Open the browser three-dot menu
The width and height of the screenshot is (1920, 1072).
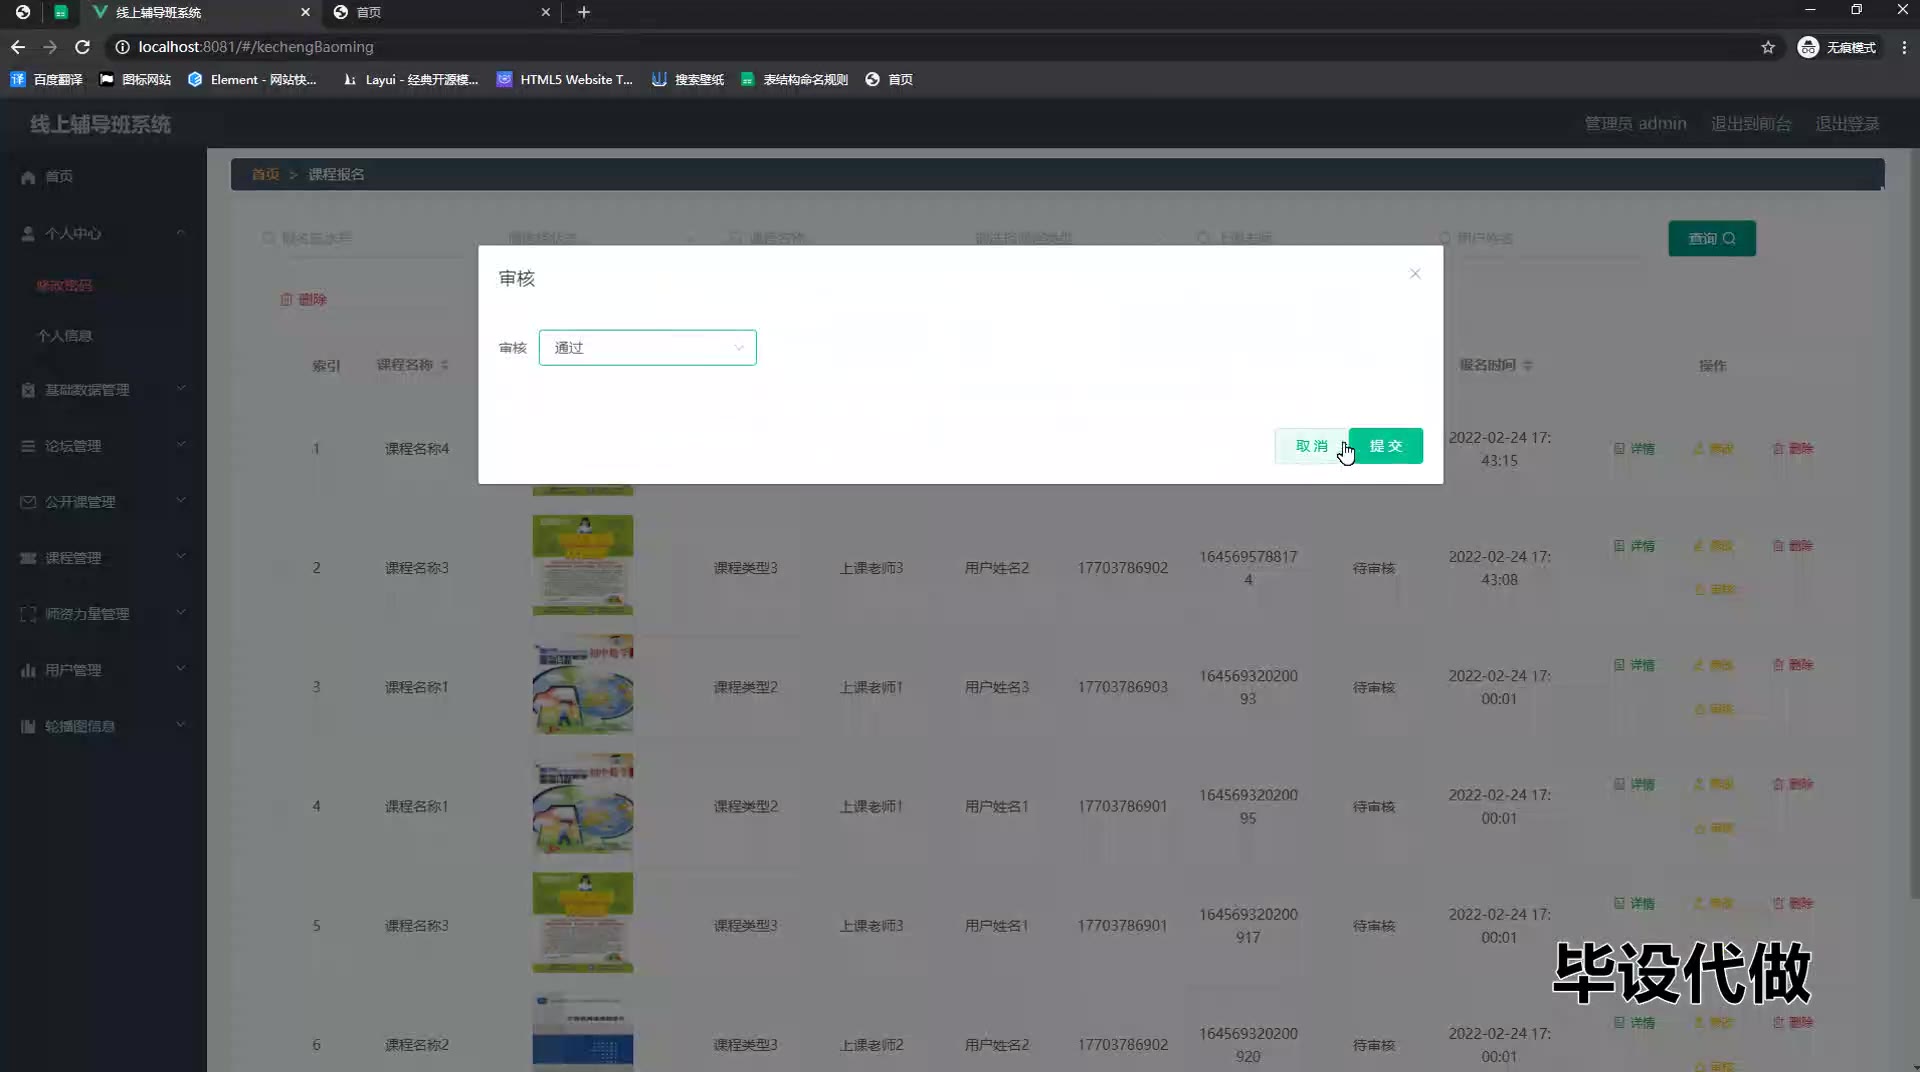tap(1904, 47)
